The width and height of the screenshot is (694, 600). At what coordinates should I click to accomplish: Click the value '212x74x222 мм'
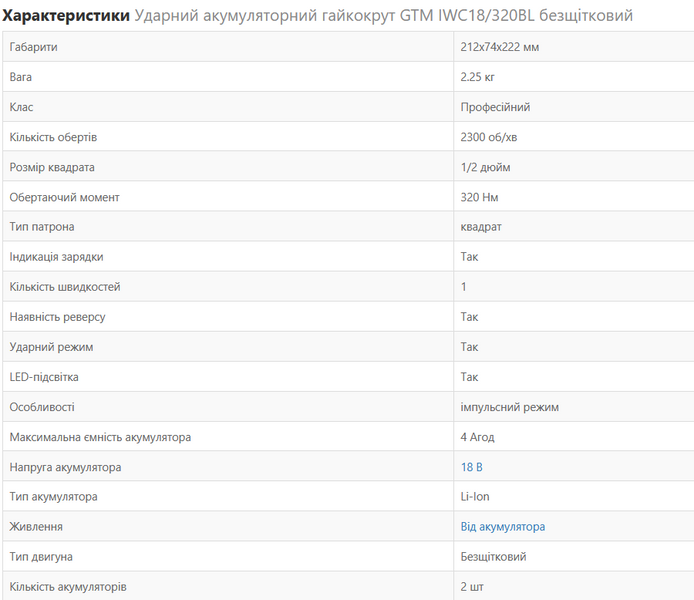[x=500, y=47]
